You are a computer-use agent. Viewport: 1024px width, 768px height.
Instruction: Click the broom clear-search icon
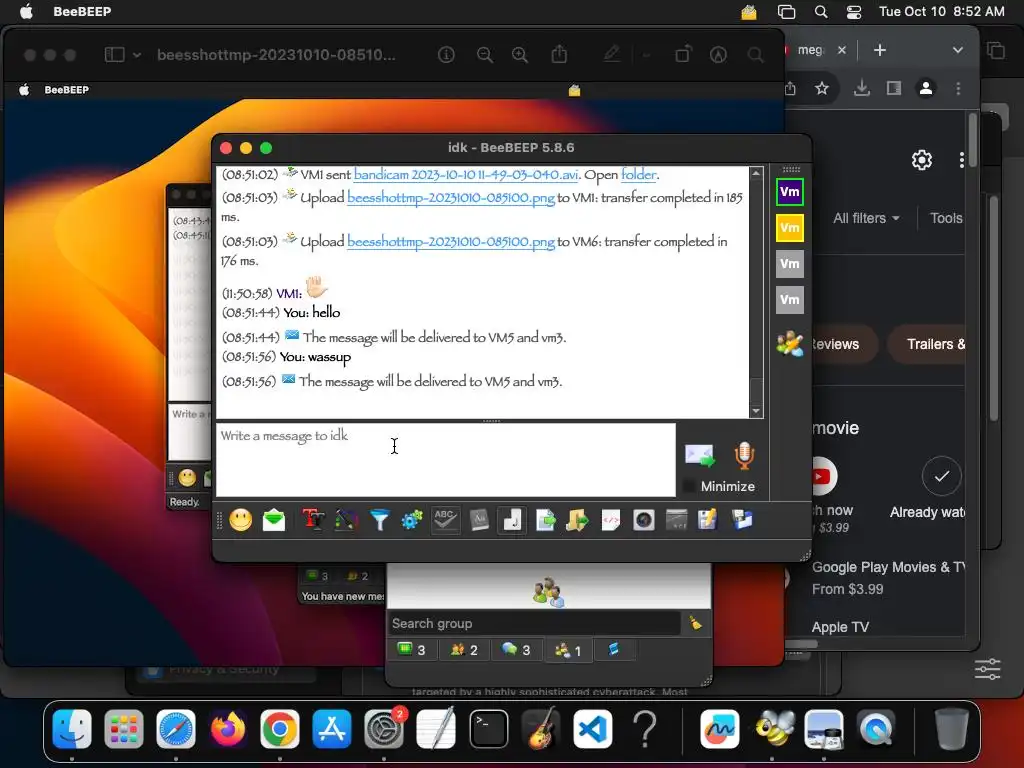[696, 624]
